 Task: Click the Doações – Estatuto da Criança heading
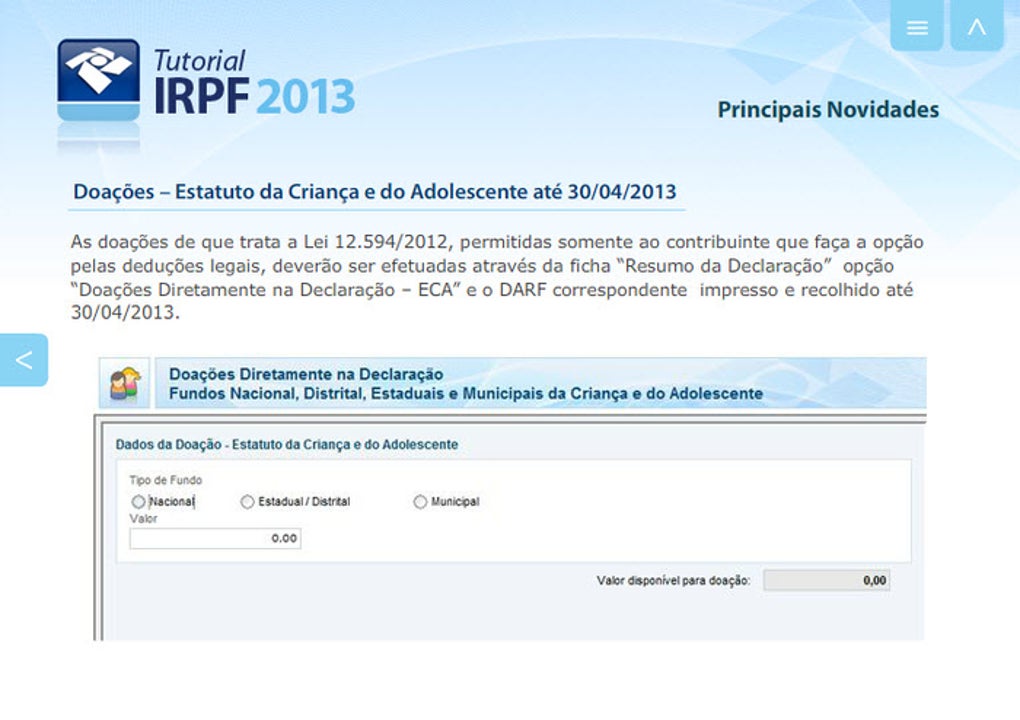[375, 192]
